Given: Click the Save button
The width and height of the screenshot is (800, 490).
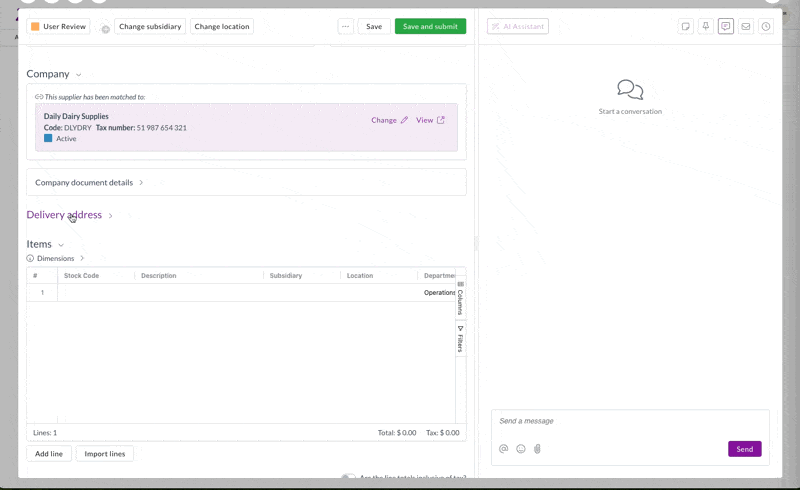Looking at the screenshot, I should (x=374, y=27).
